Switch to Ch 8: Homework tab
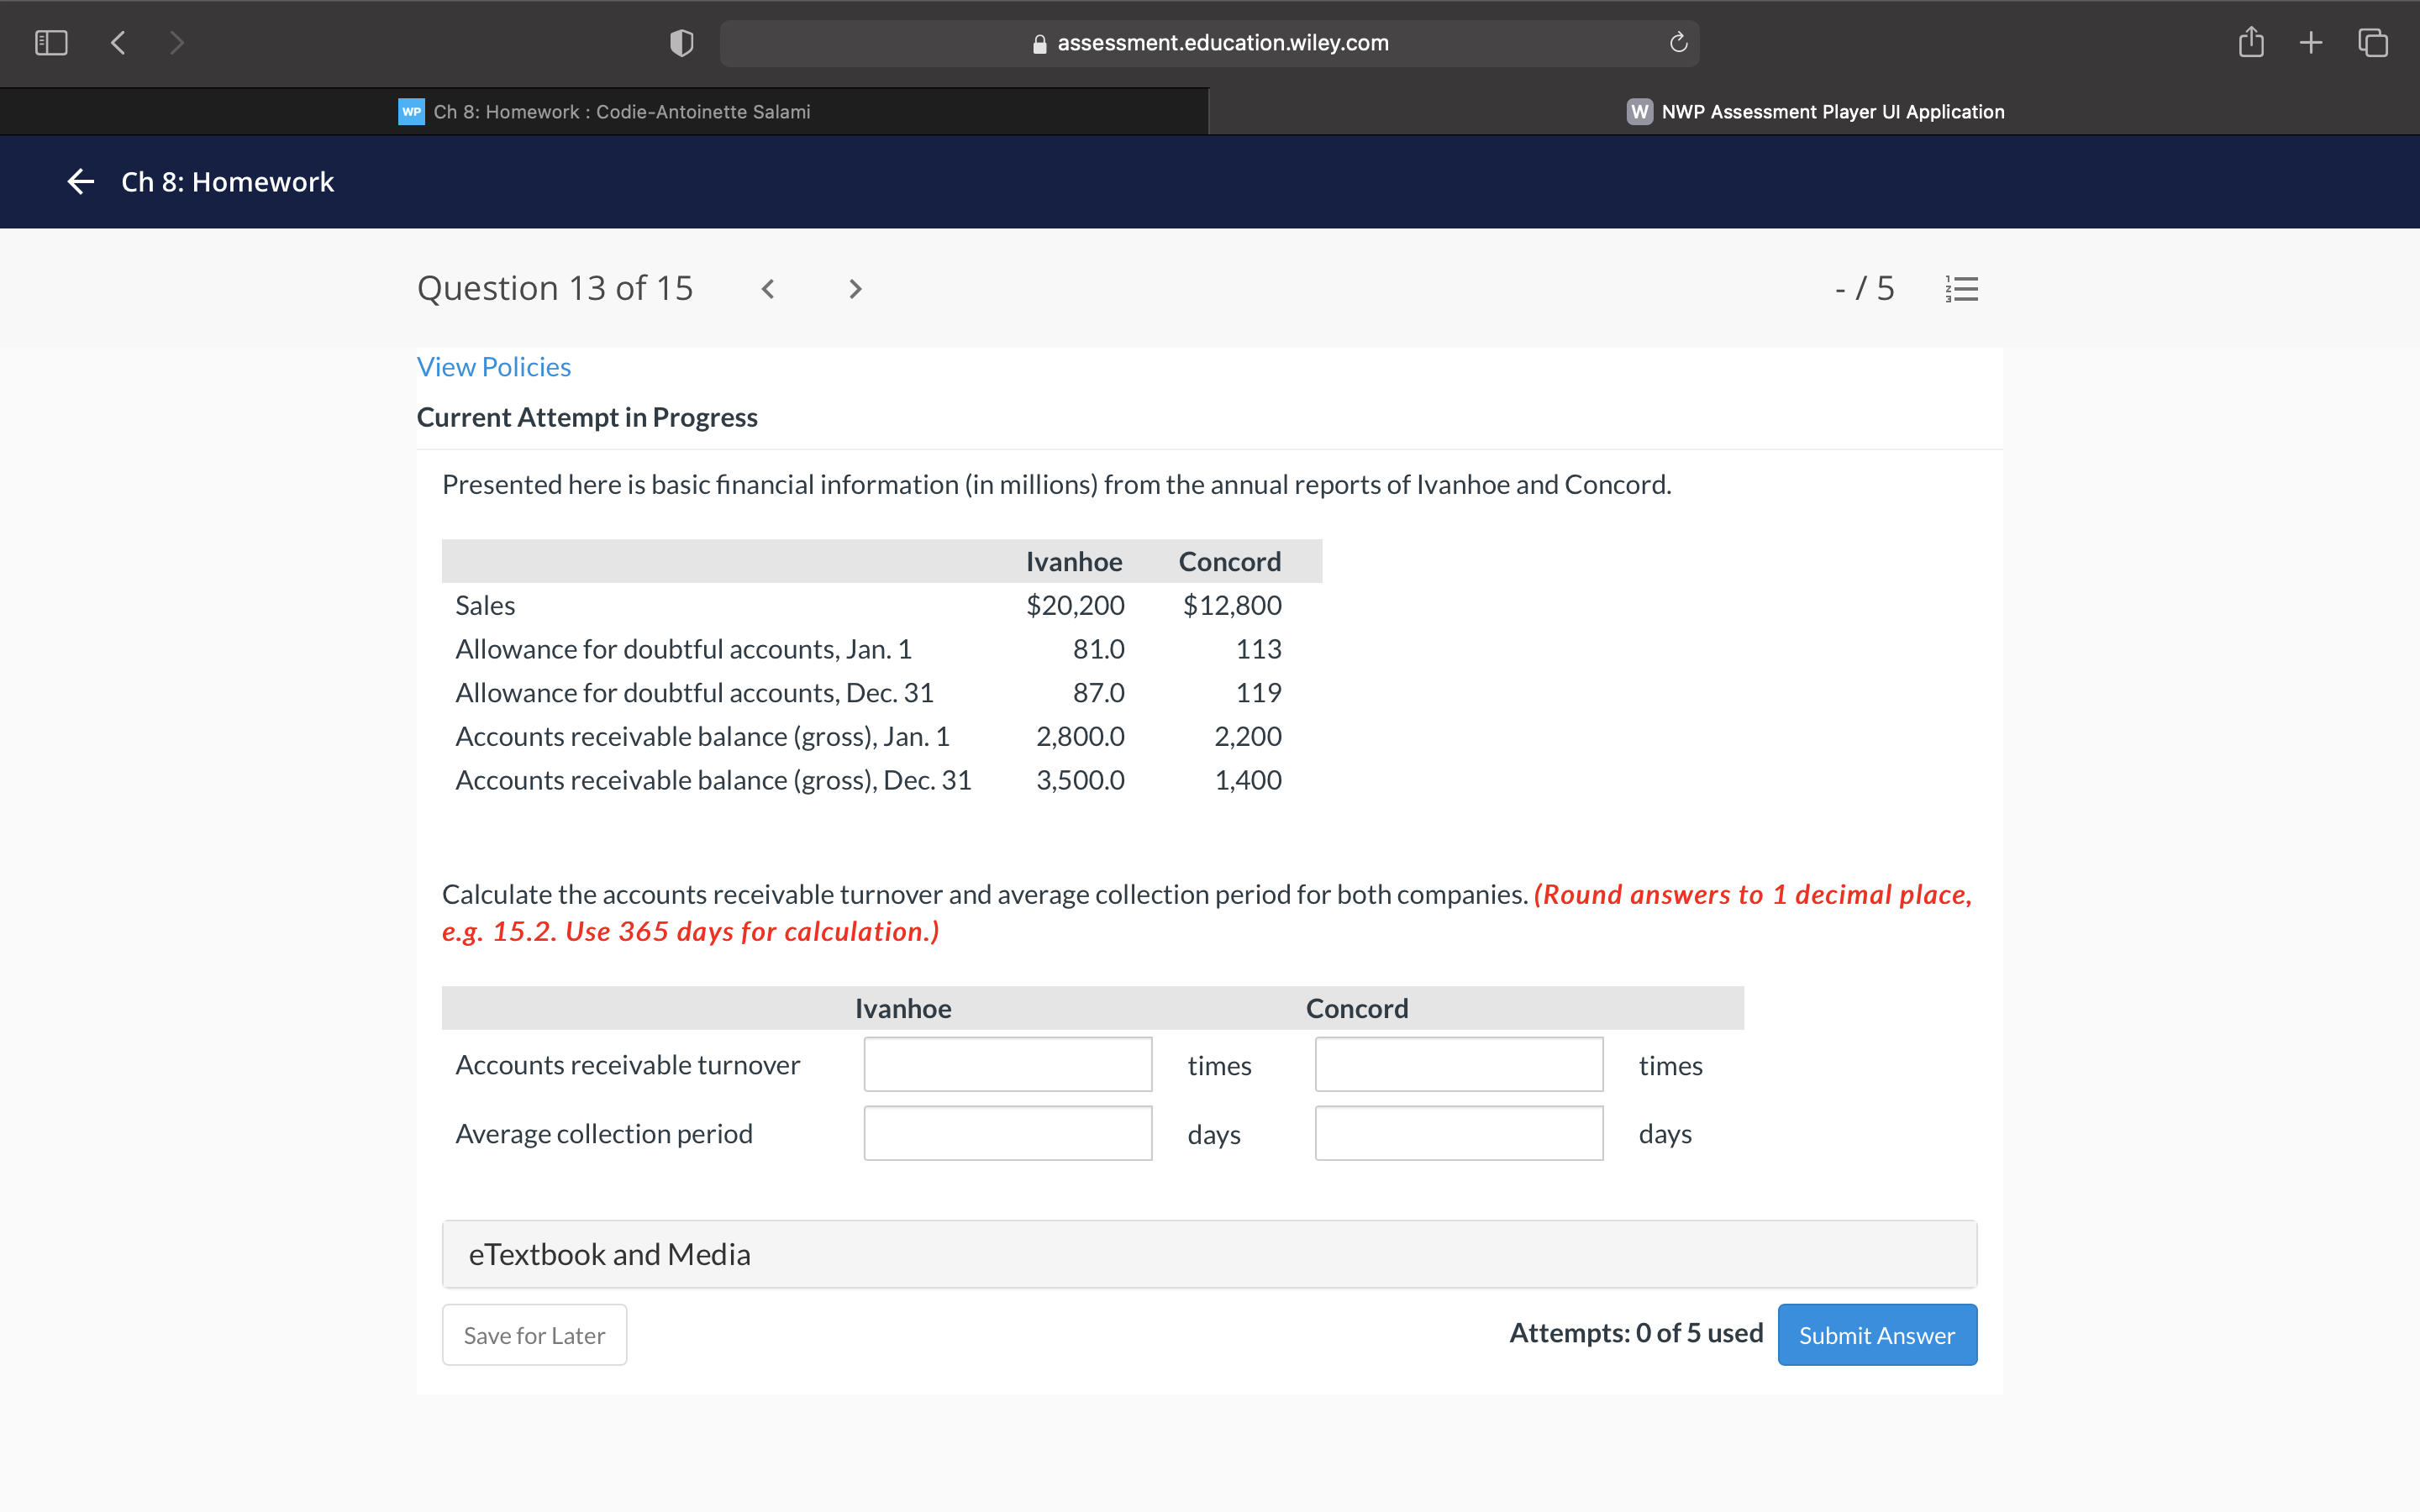 [x=604, y=112]
